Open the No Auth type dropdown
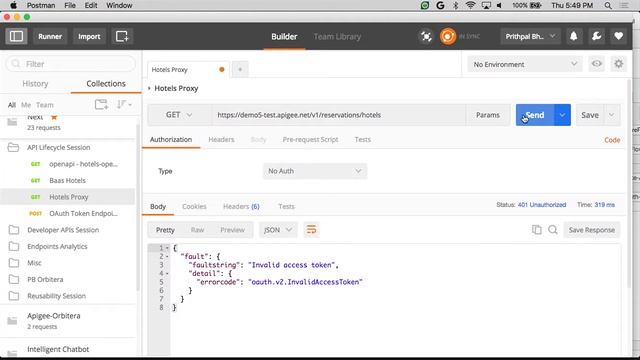This screenshot has width=640, height=360. 315,171
